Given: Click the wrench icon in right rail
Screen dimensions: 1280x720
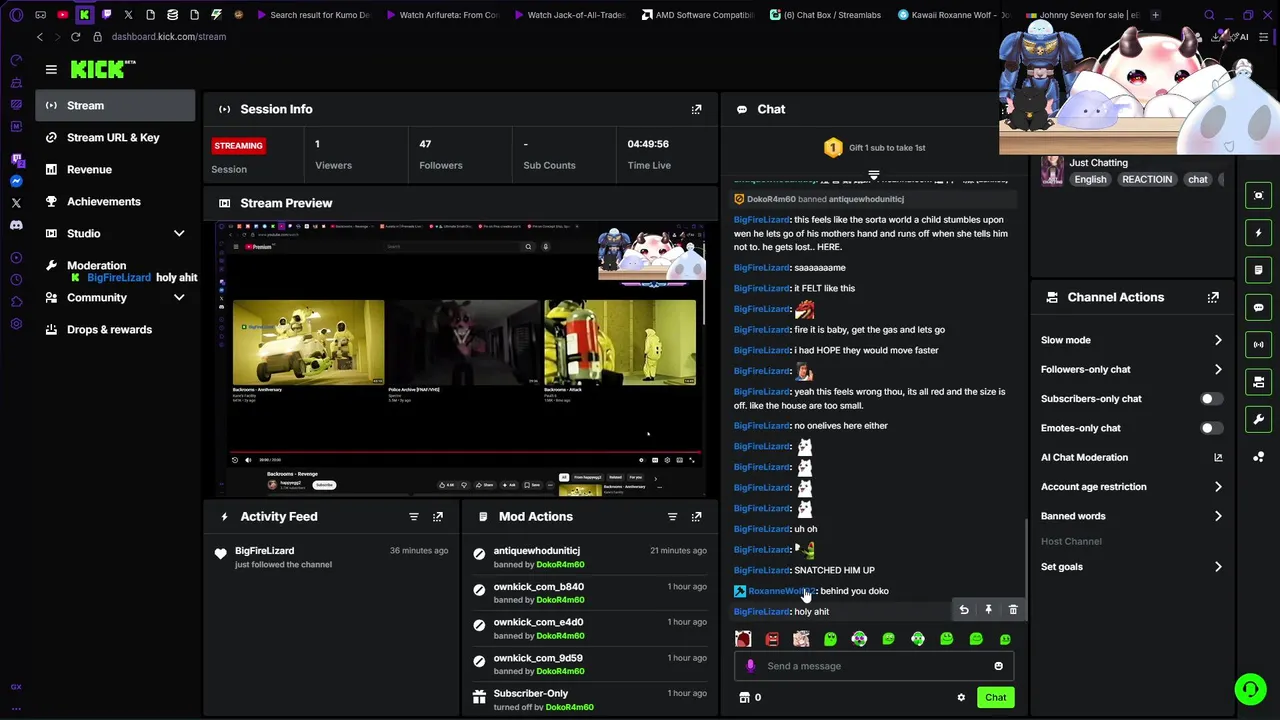Looking at the screenshot, I should [x=1259, y=419].
